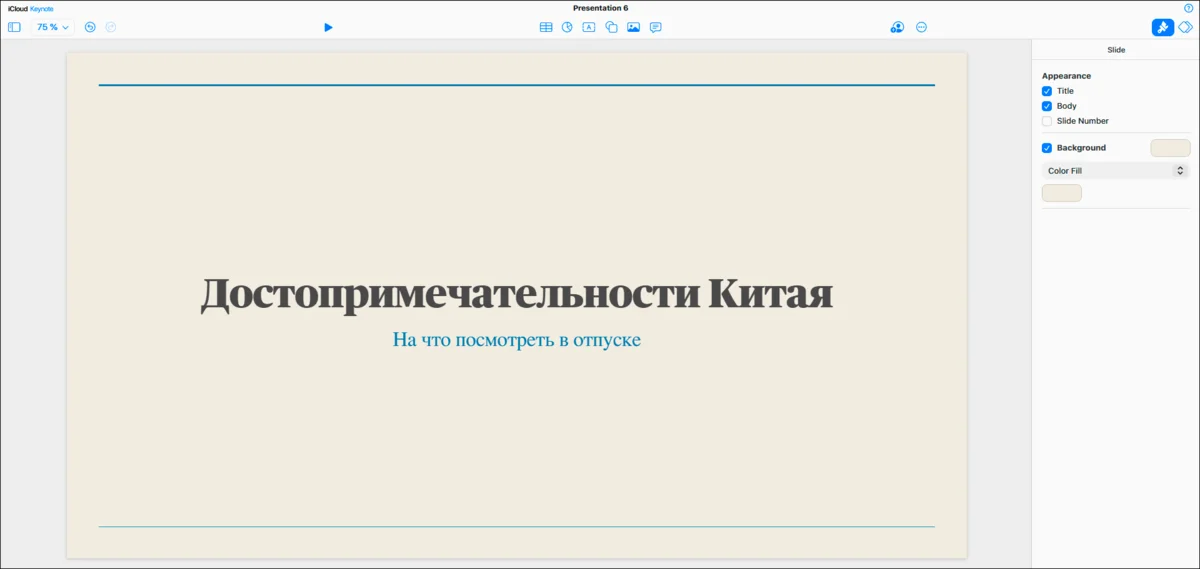Open the Help icon at top right
The width and height of the screenshot is (1200, 569).
coord(1188,8)
